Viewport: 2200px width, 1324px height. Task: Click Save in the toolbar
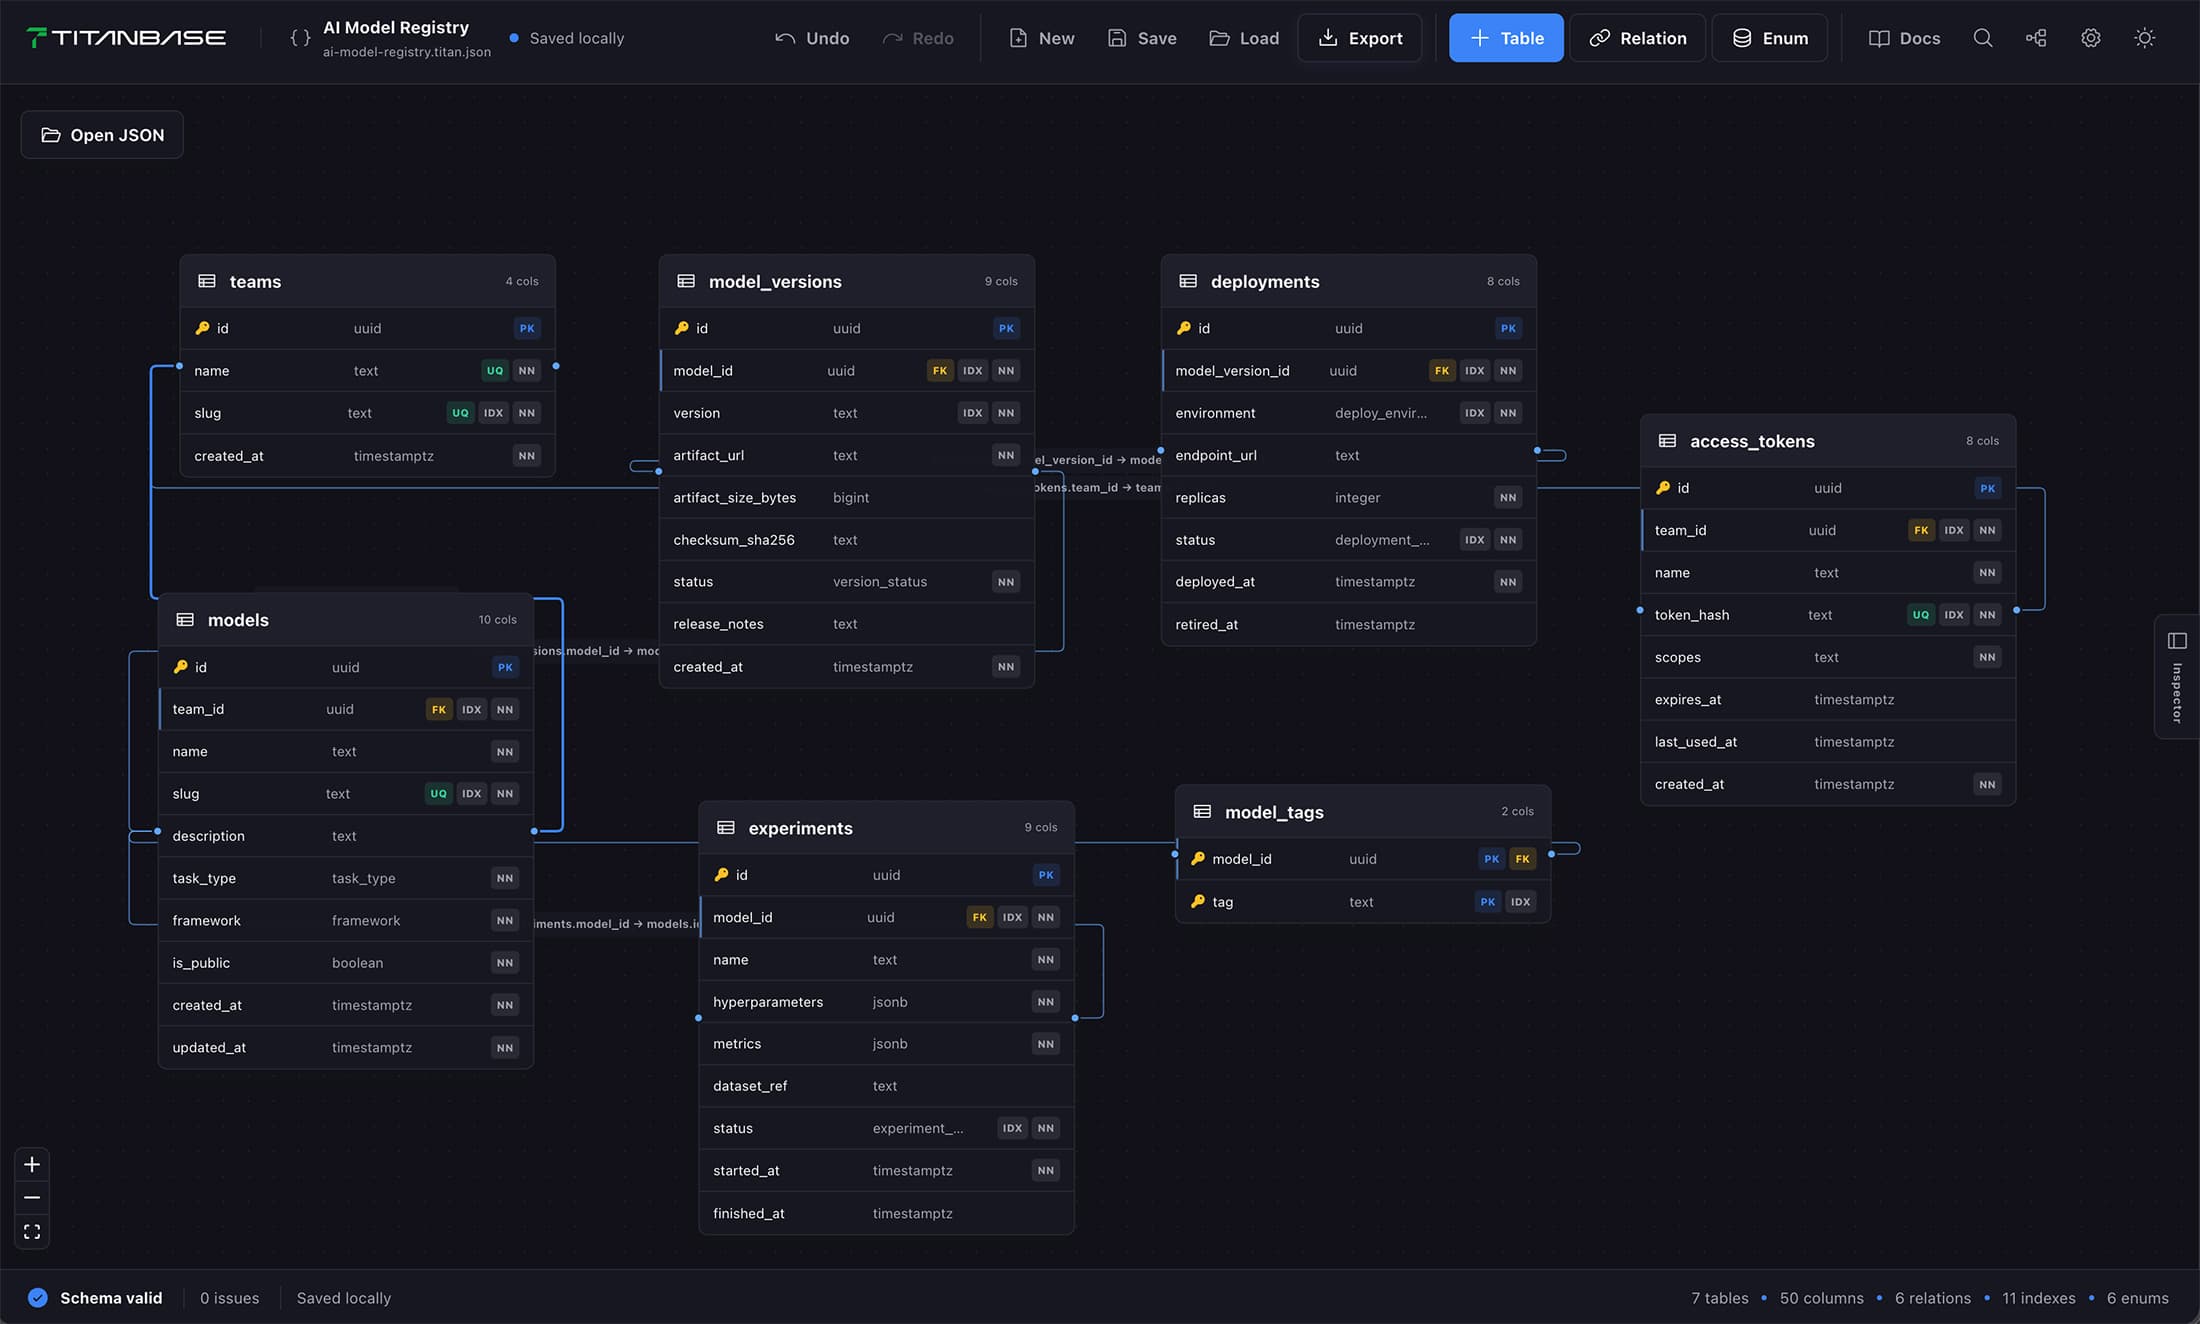1142,38
